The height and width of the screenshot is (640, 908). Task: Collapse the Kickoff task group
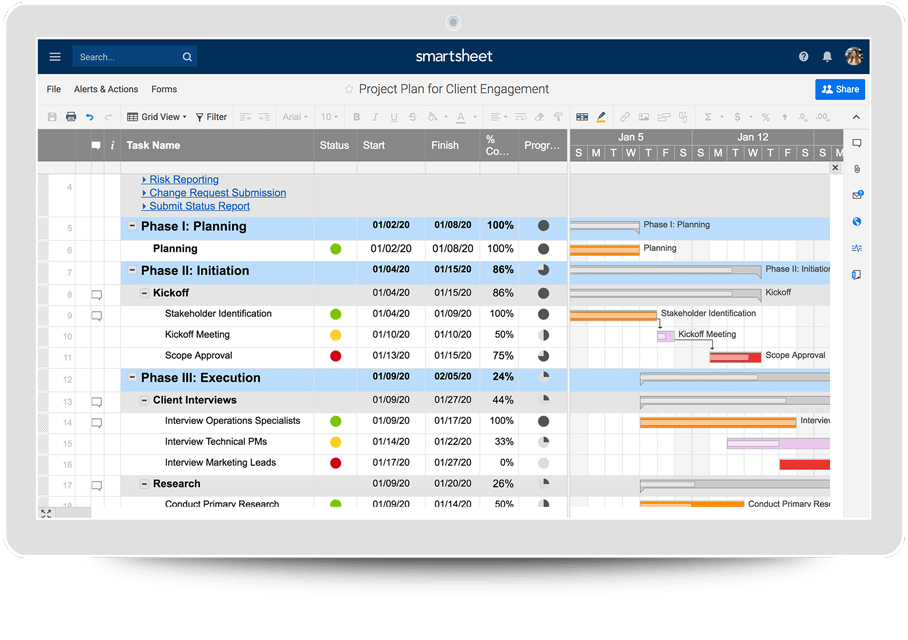145,292
